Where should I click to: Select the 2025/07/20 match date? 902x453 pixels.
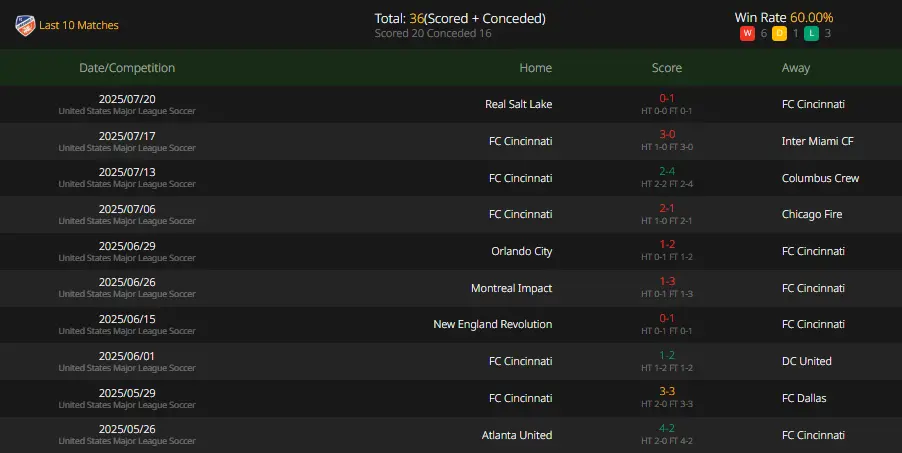click(x=127, y=99)
